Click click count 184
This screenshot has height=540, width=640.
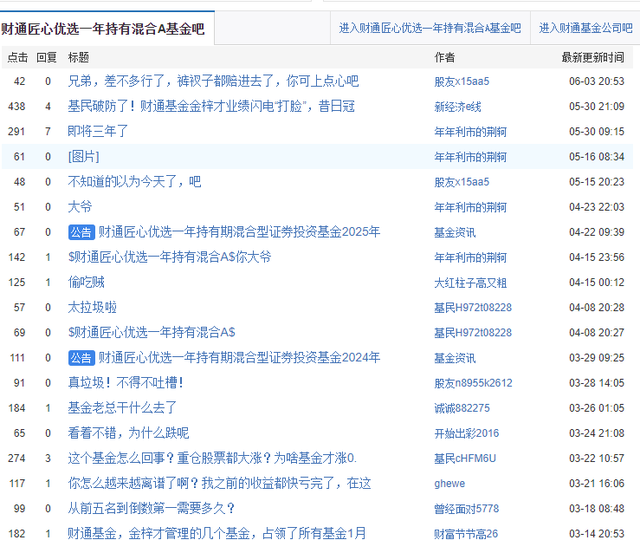(x=16, y=409)
